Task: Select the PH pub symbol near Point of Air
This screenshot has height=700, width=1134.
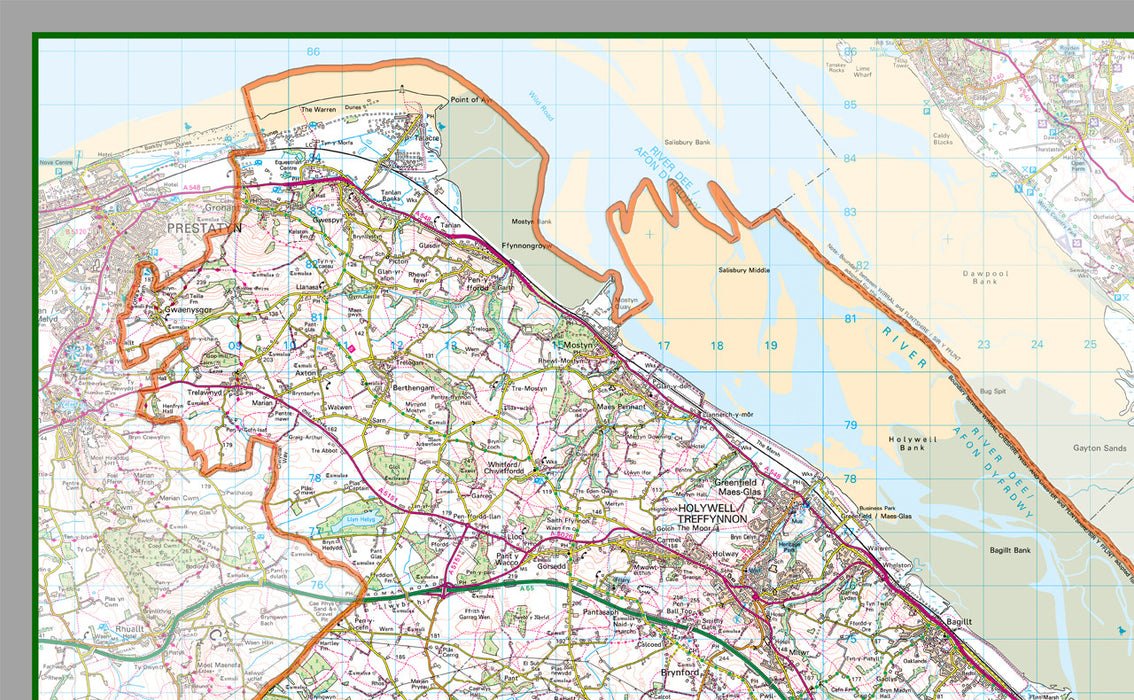Action: (430, 117)
